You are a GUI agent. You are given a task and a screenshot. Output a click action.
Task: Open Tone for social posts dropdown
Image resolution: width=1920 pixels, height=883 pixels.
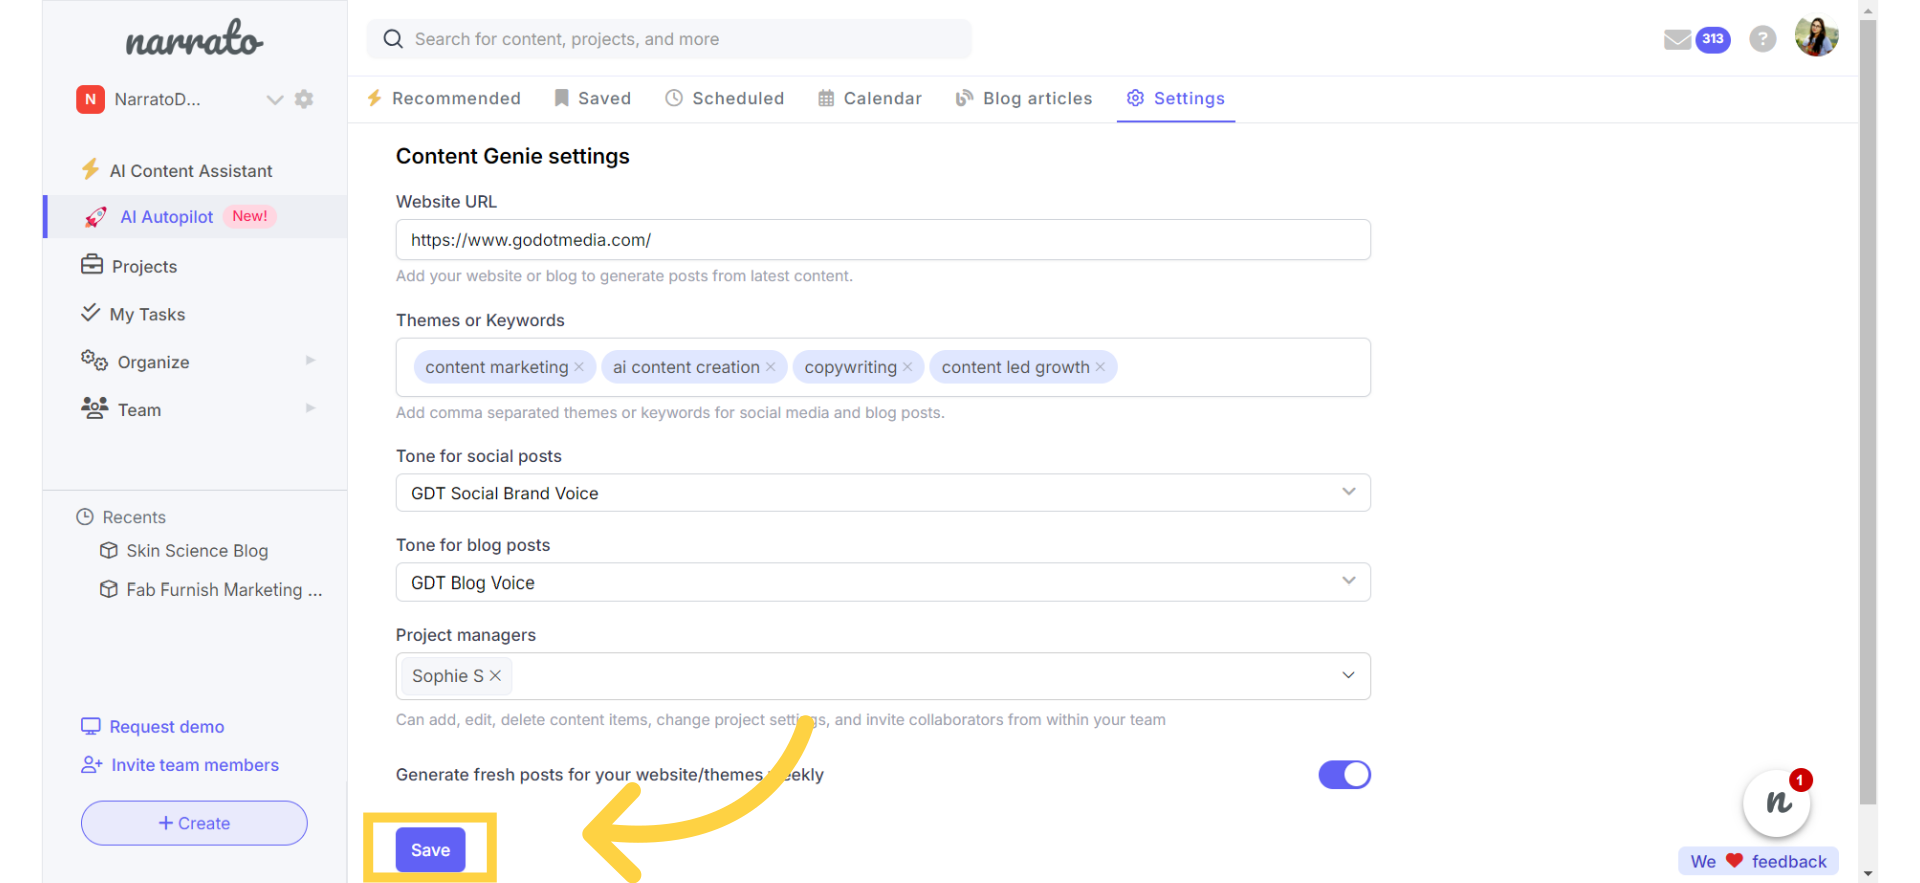pos(883,493)
